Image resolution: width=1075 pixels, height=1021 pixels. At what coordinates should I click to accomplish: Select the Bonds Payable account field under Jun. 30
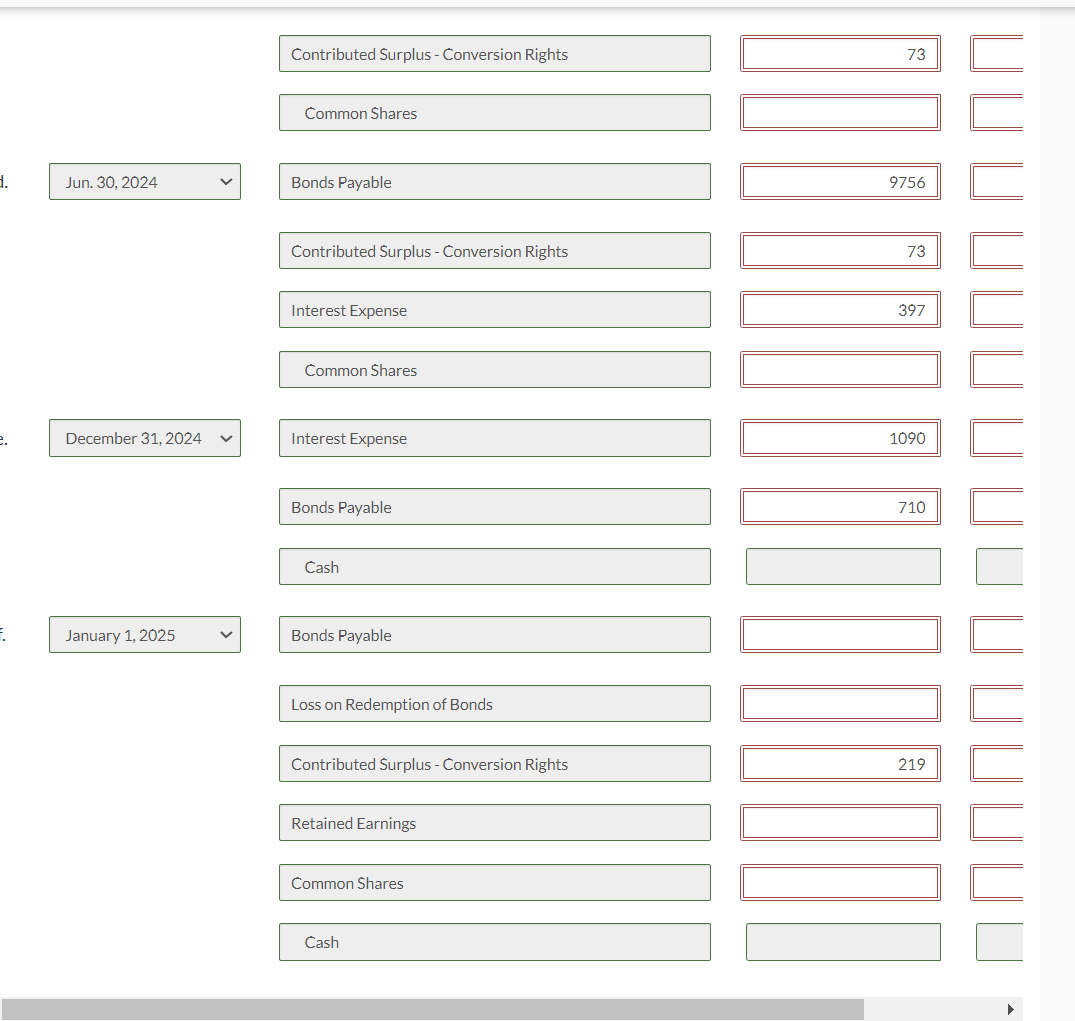coord(494,181)
